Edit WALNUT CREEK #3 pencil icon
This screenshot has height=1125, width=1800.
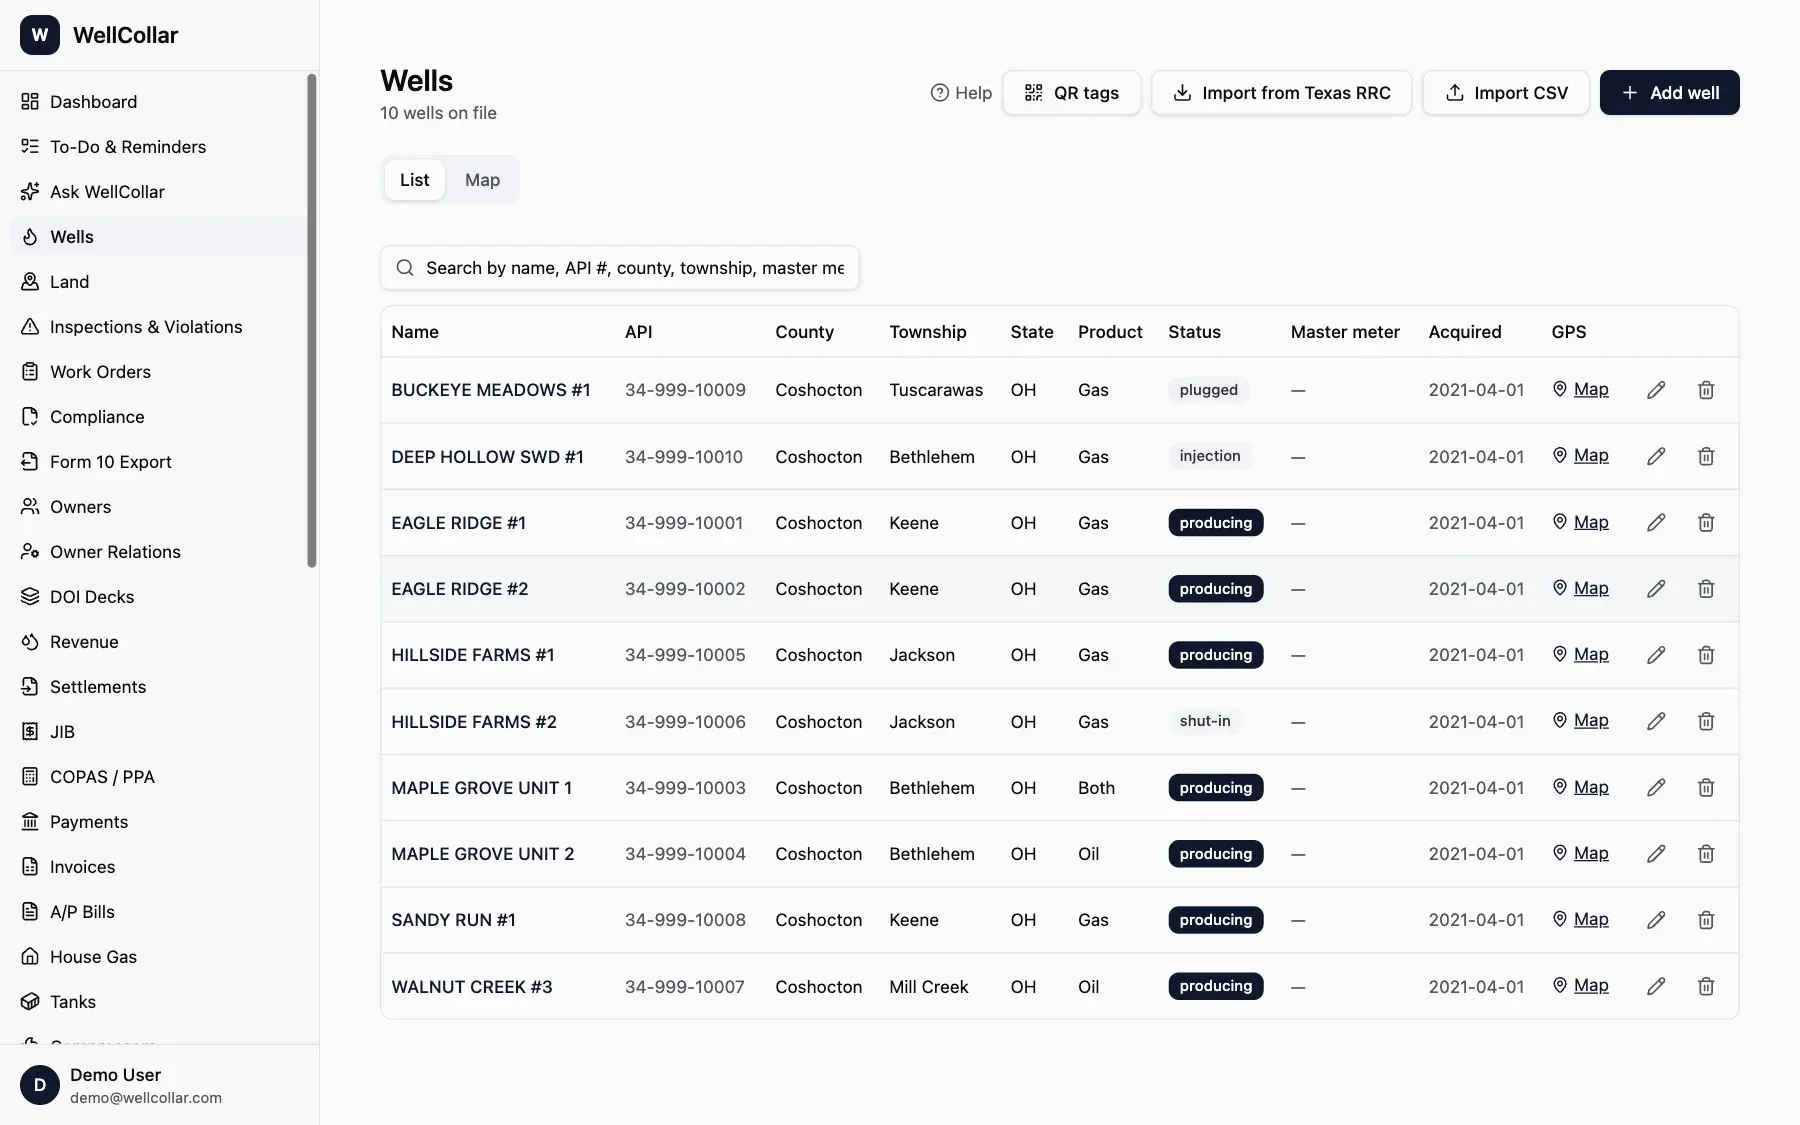pos(1656,986)
